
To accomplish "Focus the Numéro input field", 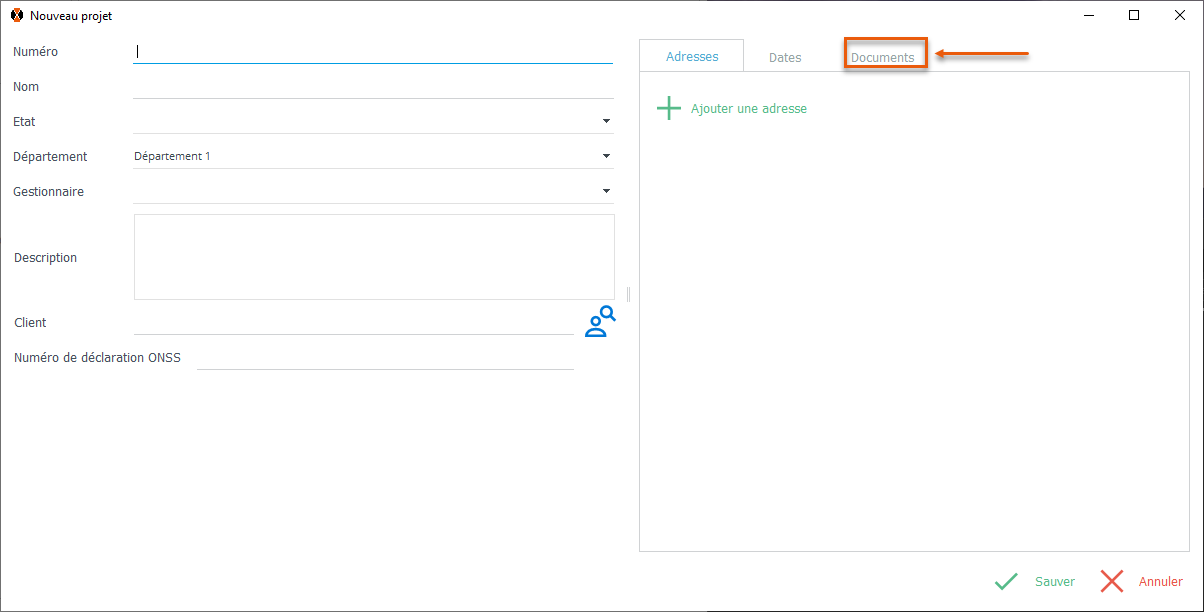I will pos(372,52).
